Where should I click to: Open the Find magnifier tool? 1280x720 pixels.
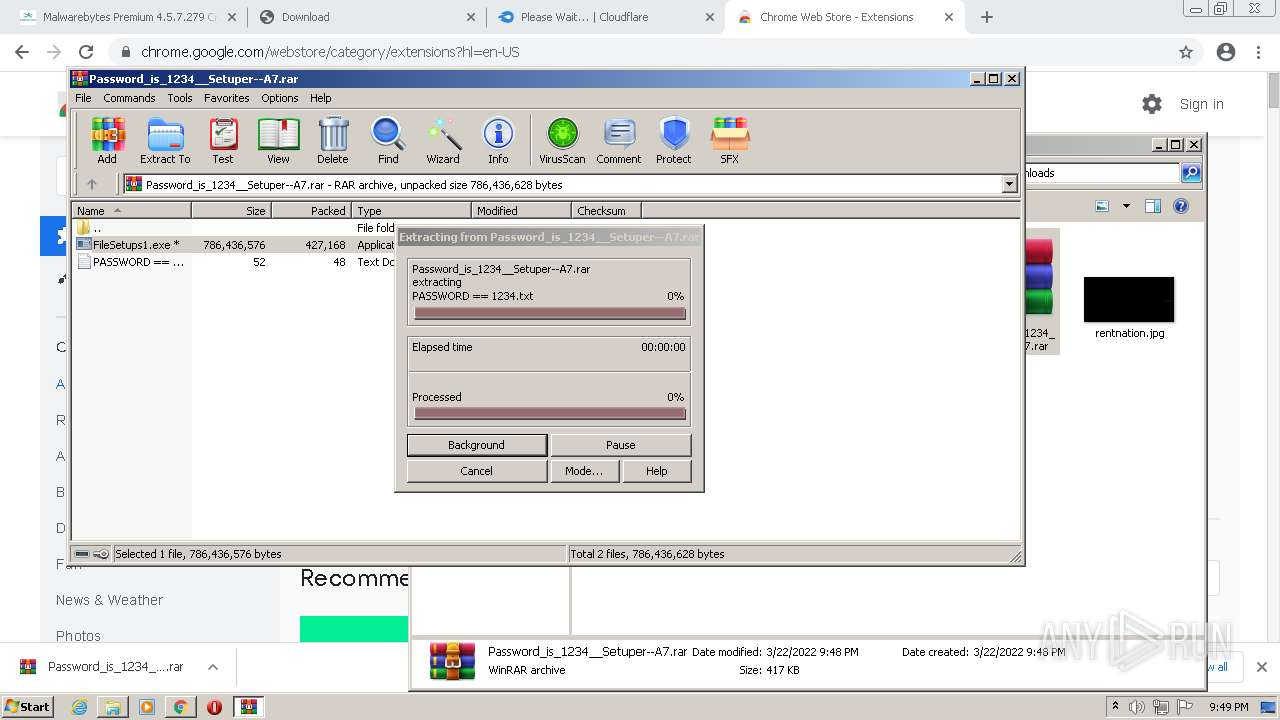[x=388, y=140]
